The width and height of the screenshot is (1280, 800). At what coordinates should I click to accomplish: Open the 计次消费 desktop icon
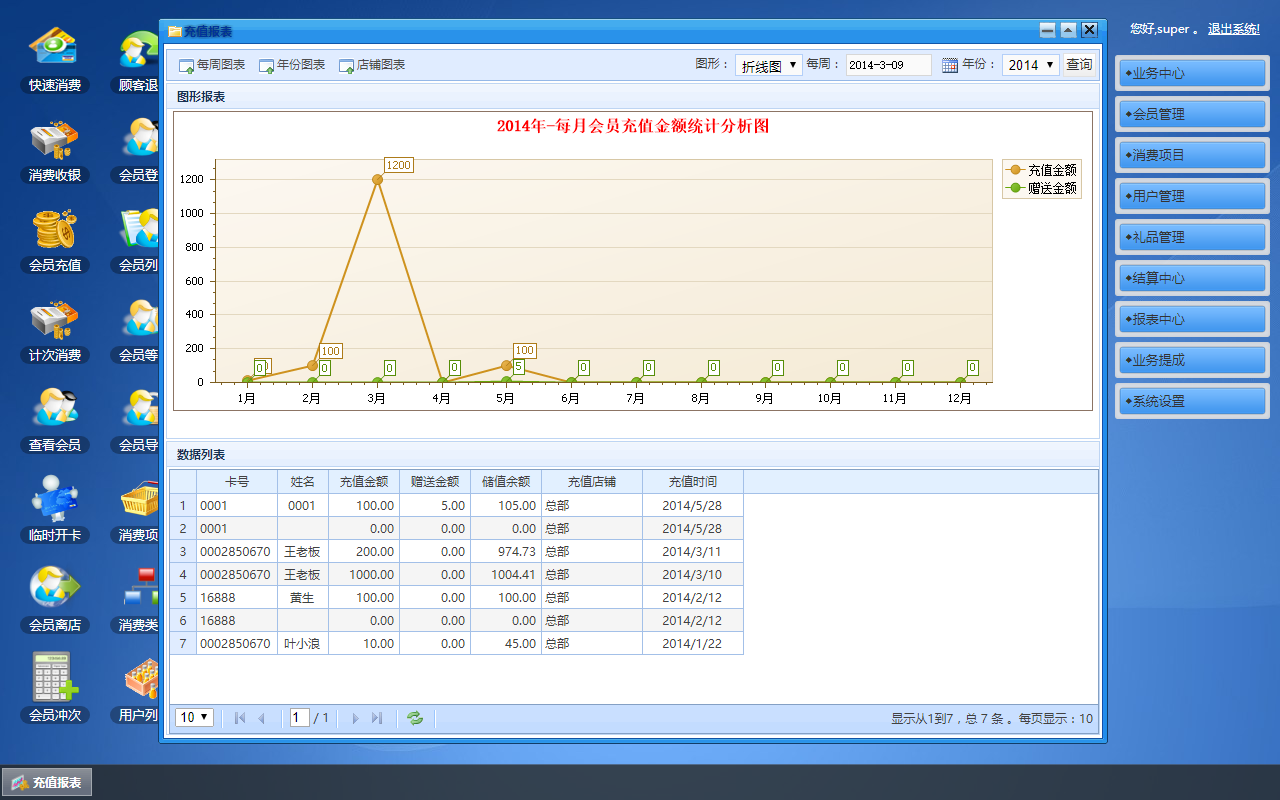[x=55, y=332]
